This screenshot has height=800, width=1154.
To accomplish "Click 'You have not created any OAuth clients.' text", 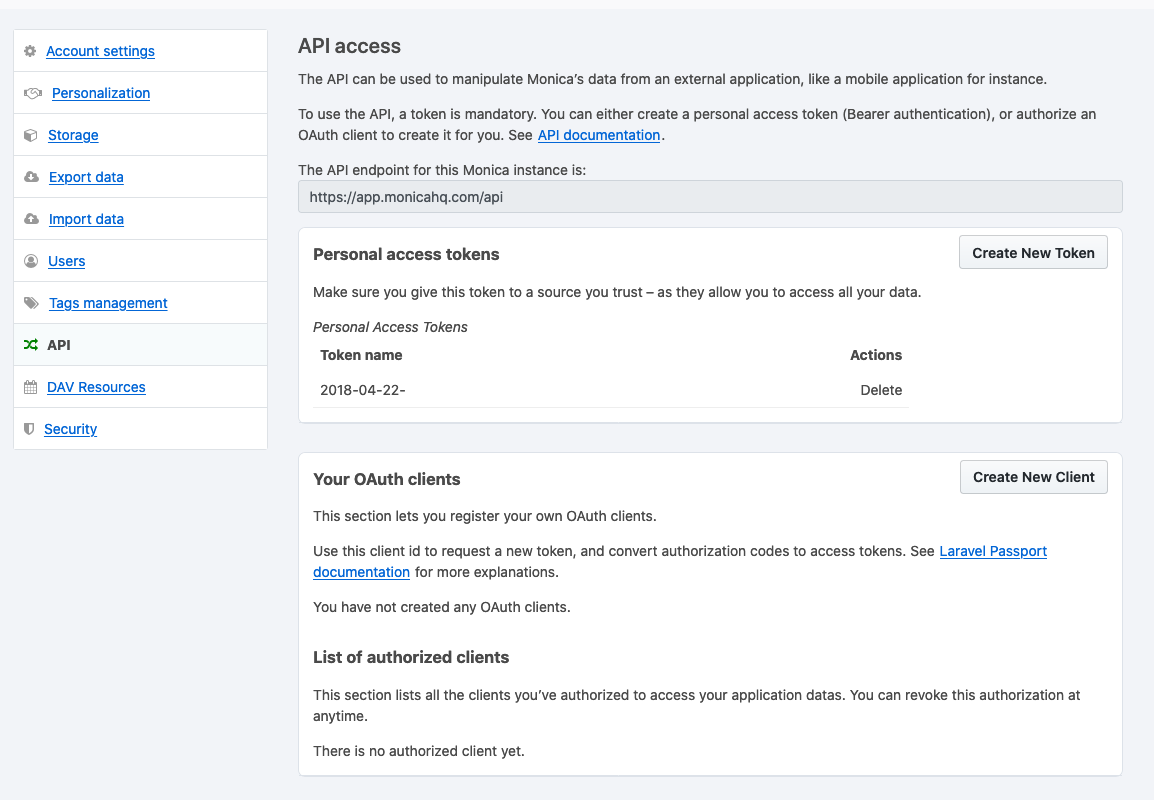I will (x=442, y=607).
